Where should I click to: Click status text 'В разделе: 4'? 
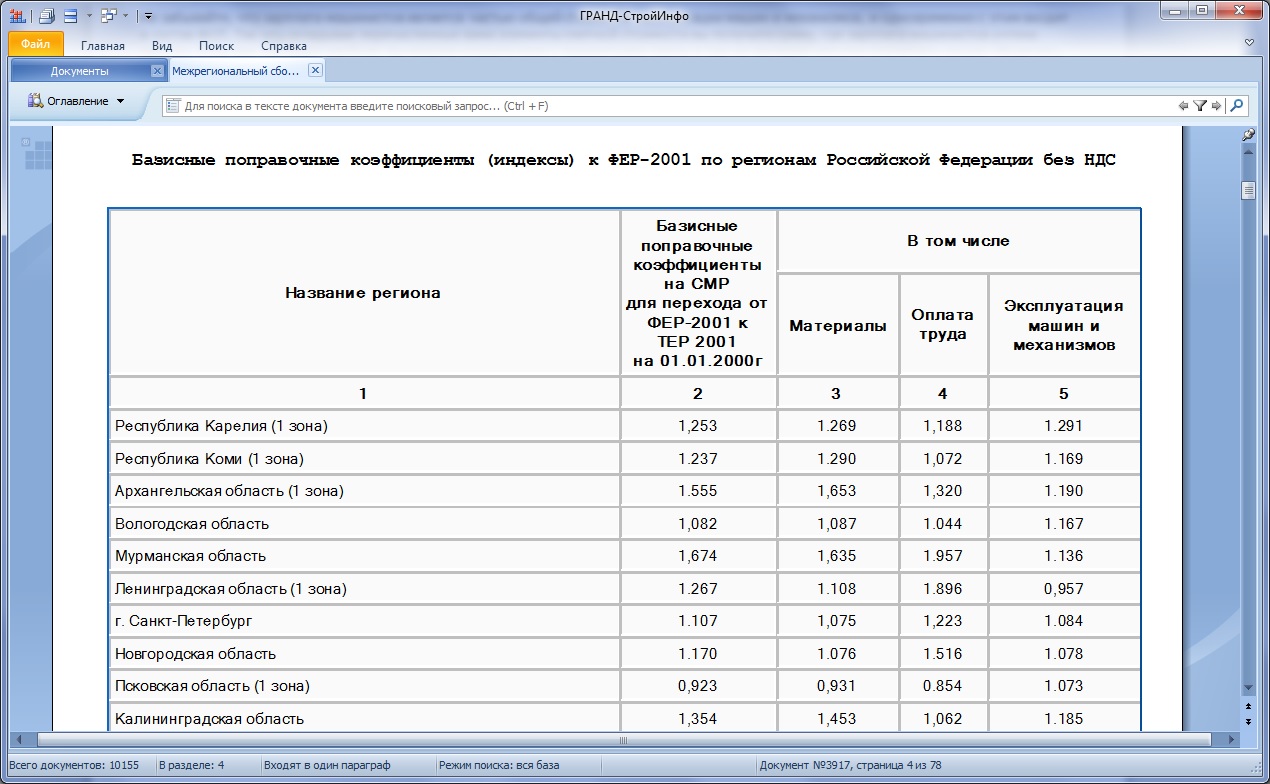[x=191, y=765]
